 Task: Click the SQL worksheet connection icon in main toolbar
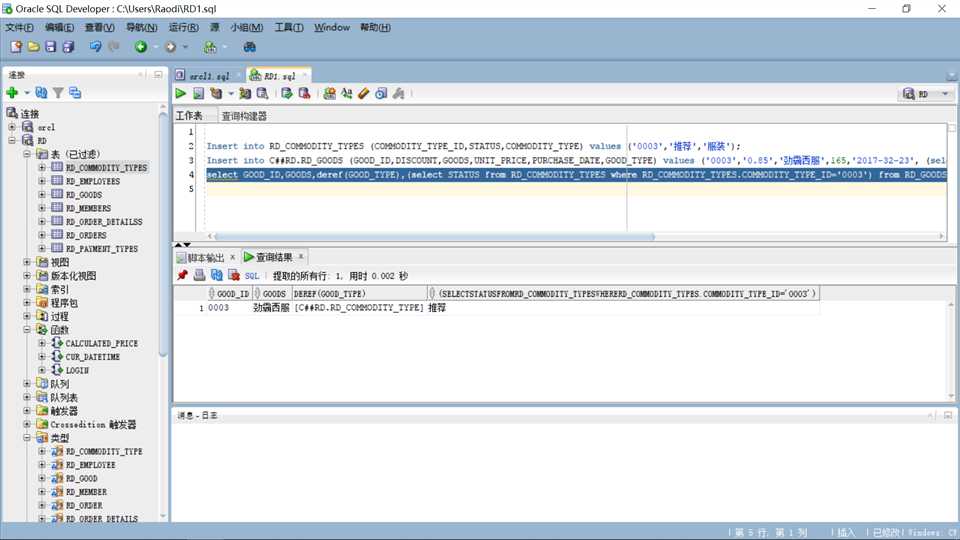tap(210, 47)
